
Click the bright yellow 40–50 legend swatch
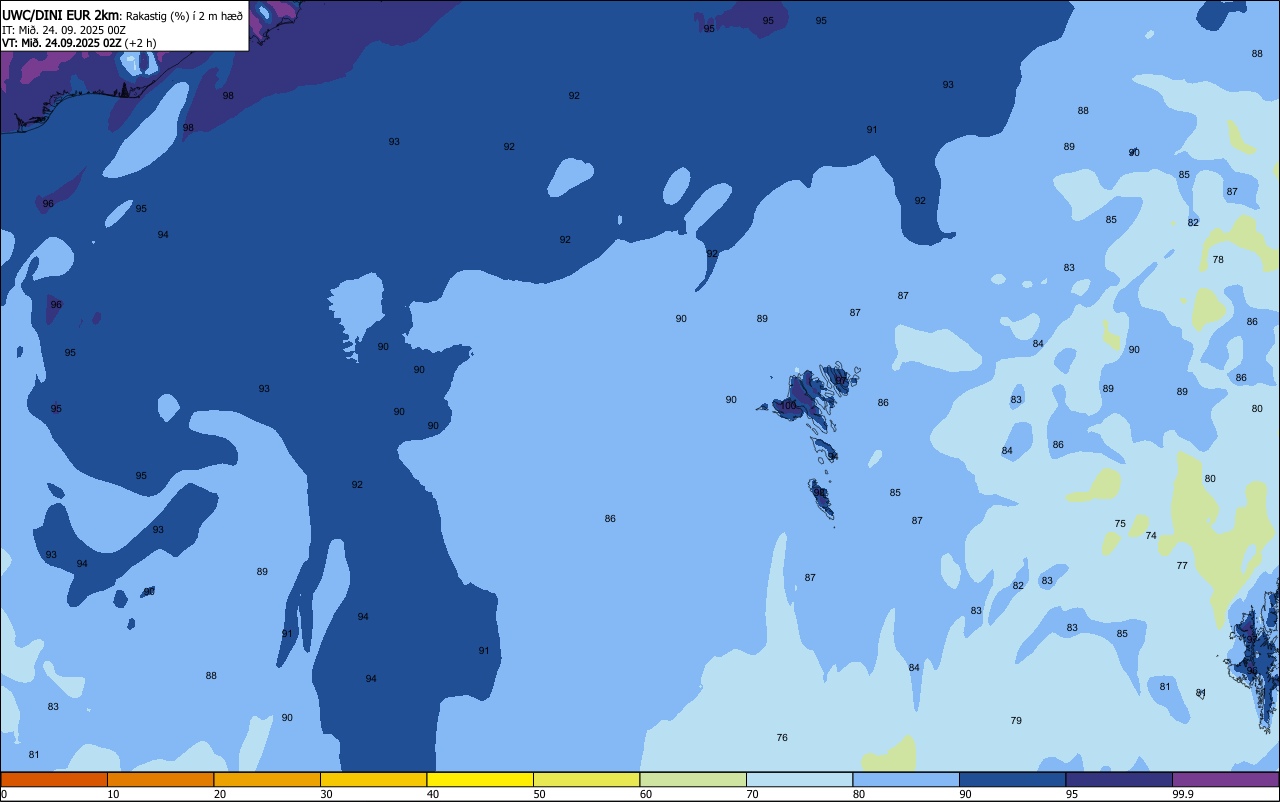click(480, 779)
